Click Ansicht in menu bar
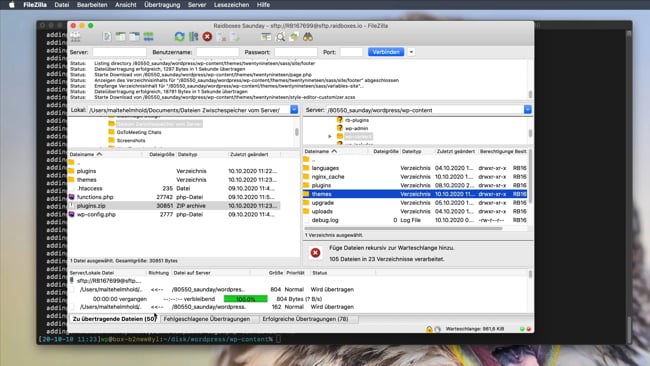650x366 pixels. [126, 5]
